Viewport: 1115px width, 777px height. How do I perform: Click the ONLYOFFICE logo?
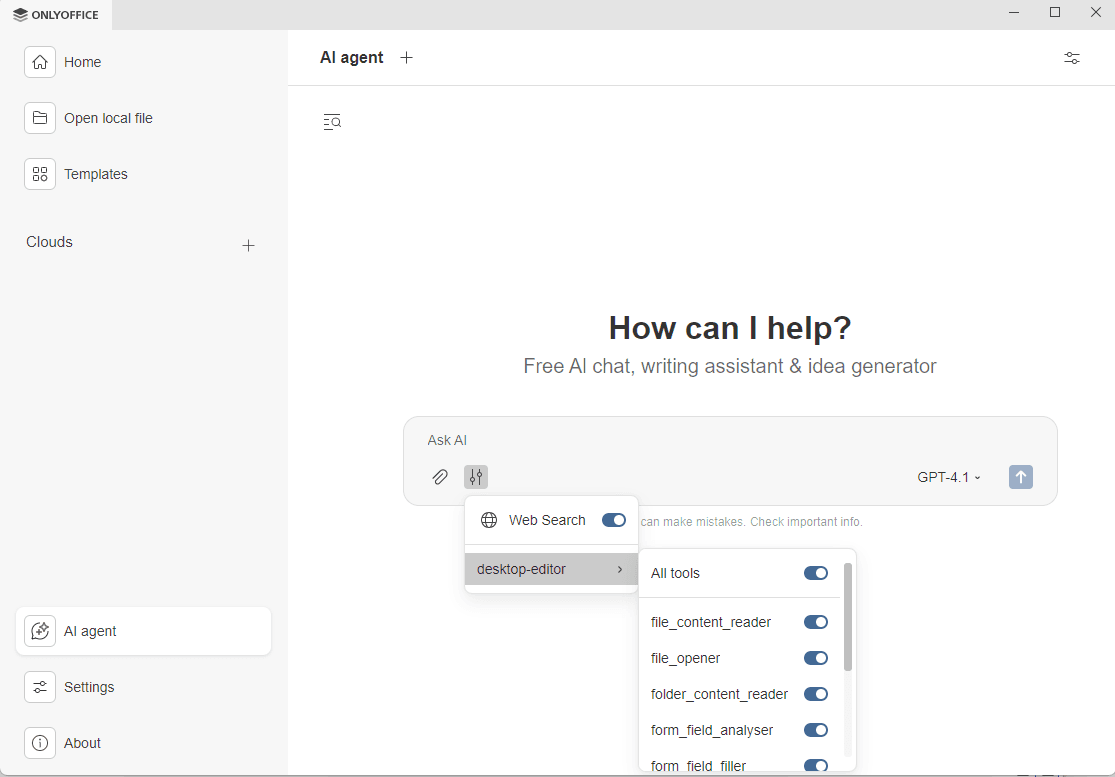55,14
